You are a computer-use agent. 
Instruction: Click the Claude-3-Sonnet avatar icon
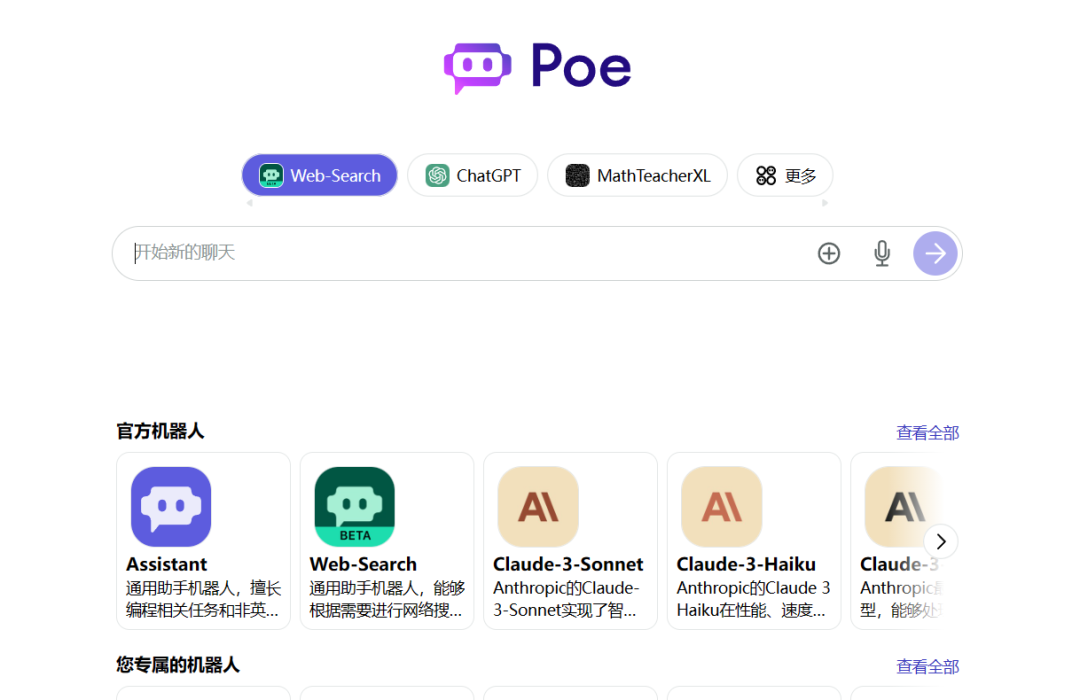point(538,506)
